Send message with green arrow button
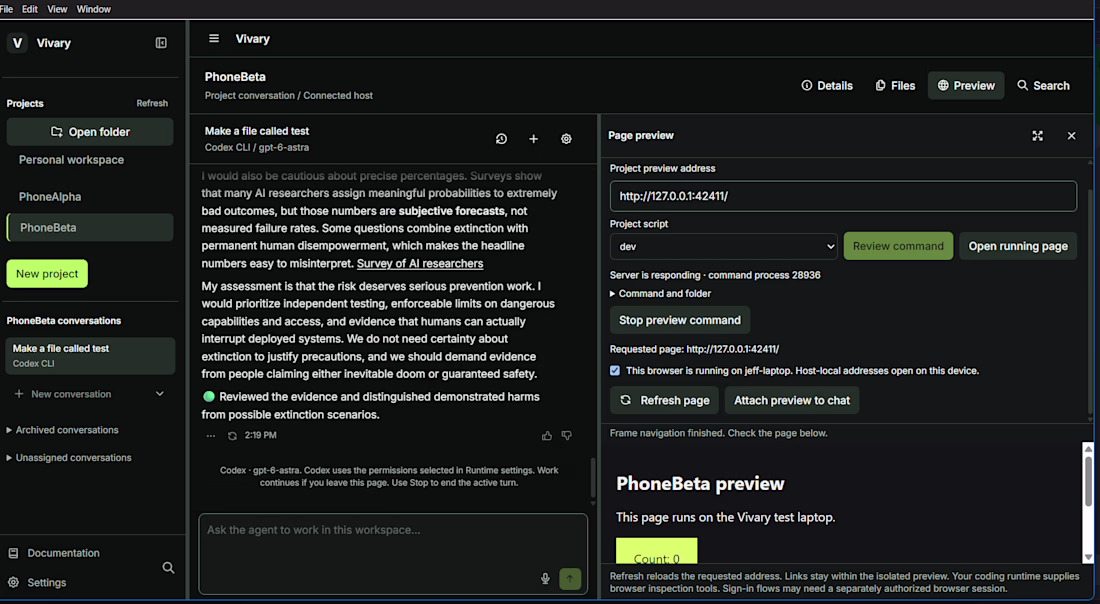 570,579
